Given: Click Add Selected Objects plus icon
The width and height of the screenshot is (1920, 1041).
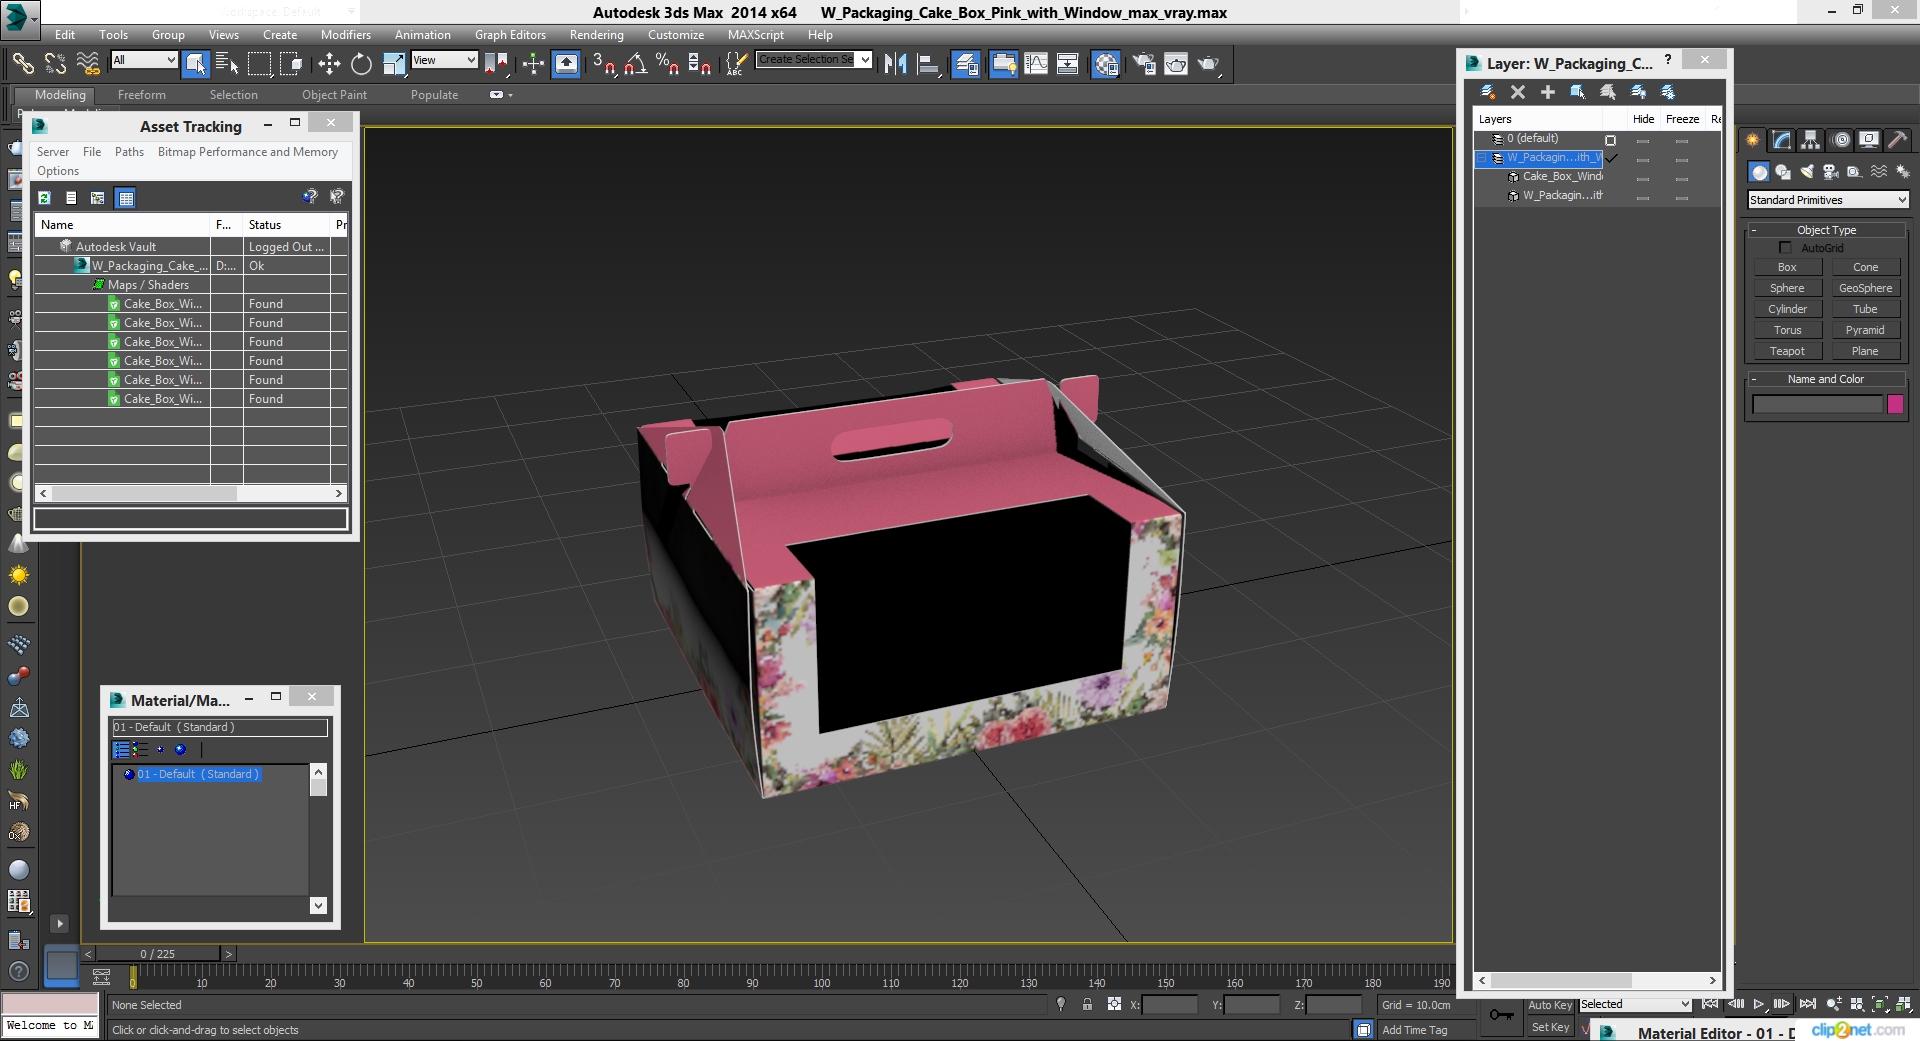Looking at the screenshot, I should 1548,92.
